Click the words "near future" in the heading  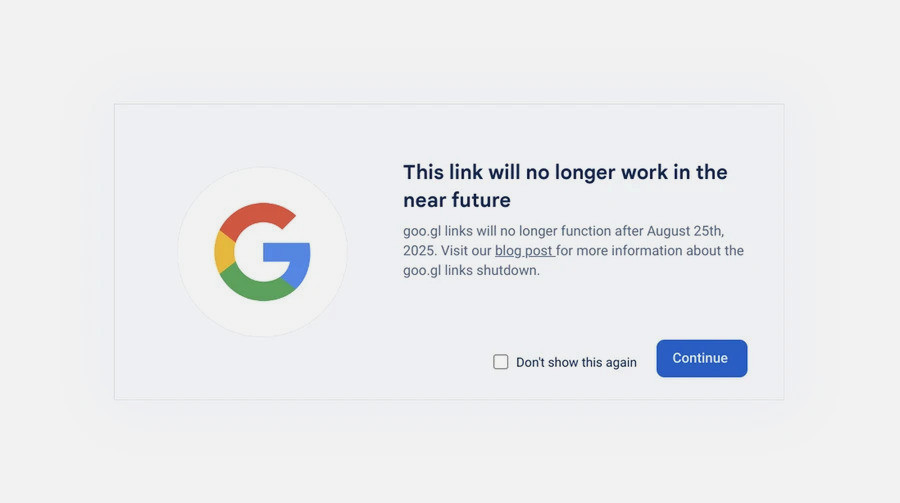click(x=456, y=200)
